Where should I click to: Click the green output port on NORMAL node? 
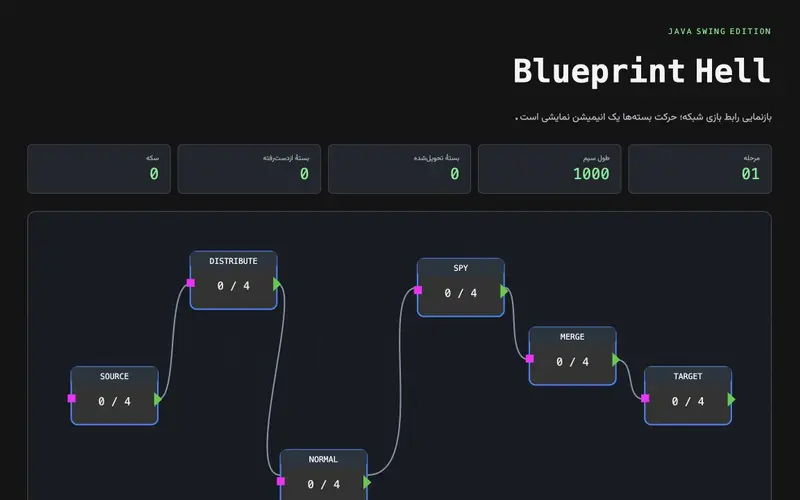(367, 482)
